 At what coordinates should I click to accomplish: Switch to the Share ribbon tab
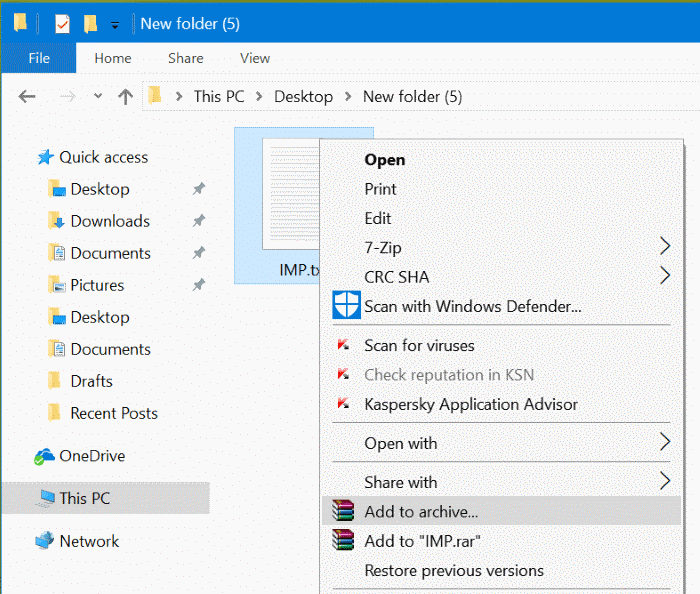pyautogui.click(x=186, y=58)
